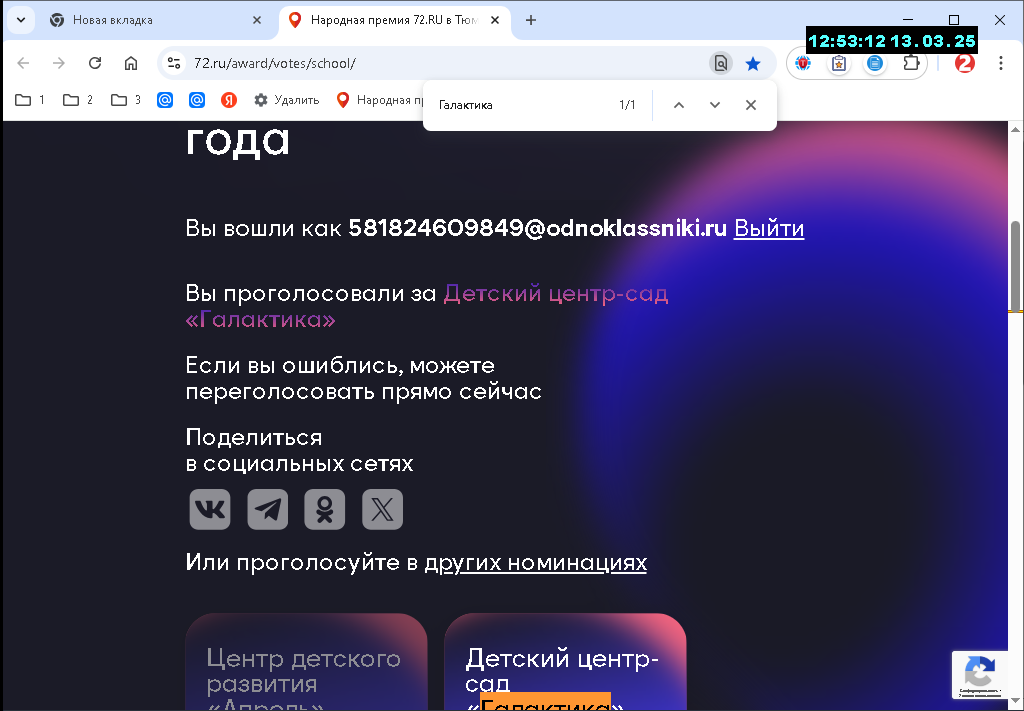Open the tab search dropdown arrow
Viewport: 1024px width, 711px height.
click(x=21, y=20)
